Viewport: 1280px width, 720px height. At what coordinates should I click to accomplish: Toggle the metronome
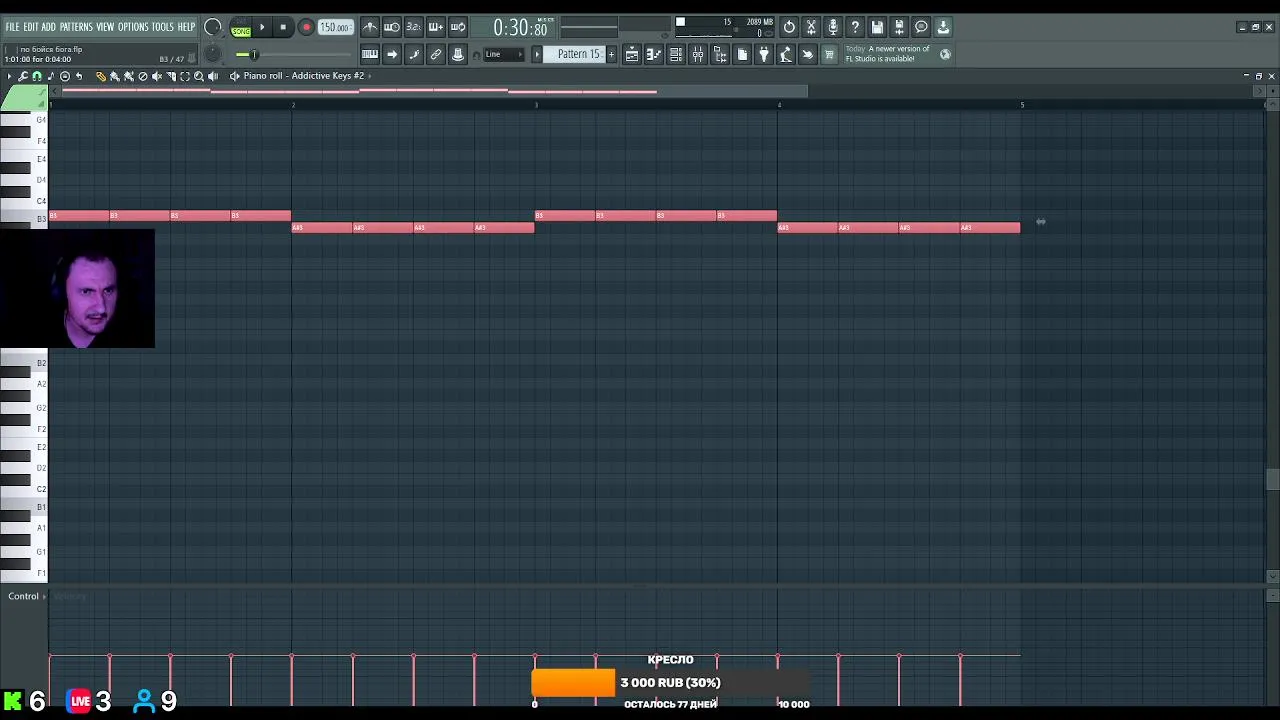tap(369, 27)
